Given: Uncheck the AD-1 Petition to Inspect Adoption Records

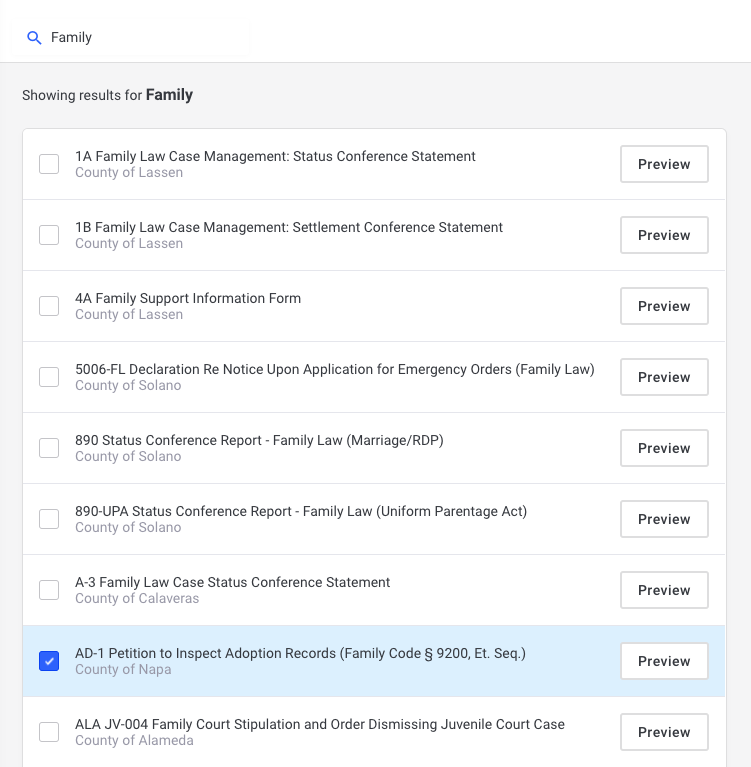Looking at the screenshot, I should click(49, 661).
